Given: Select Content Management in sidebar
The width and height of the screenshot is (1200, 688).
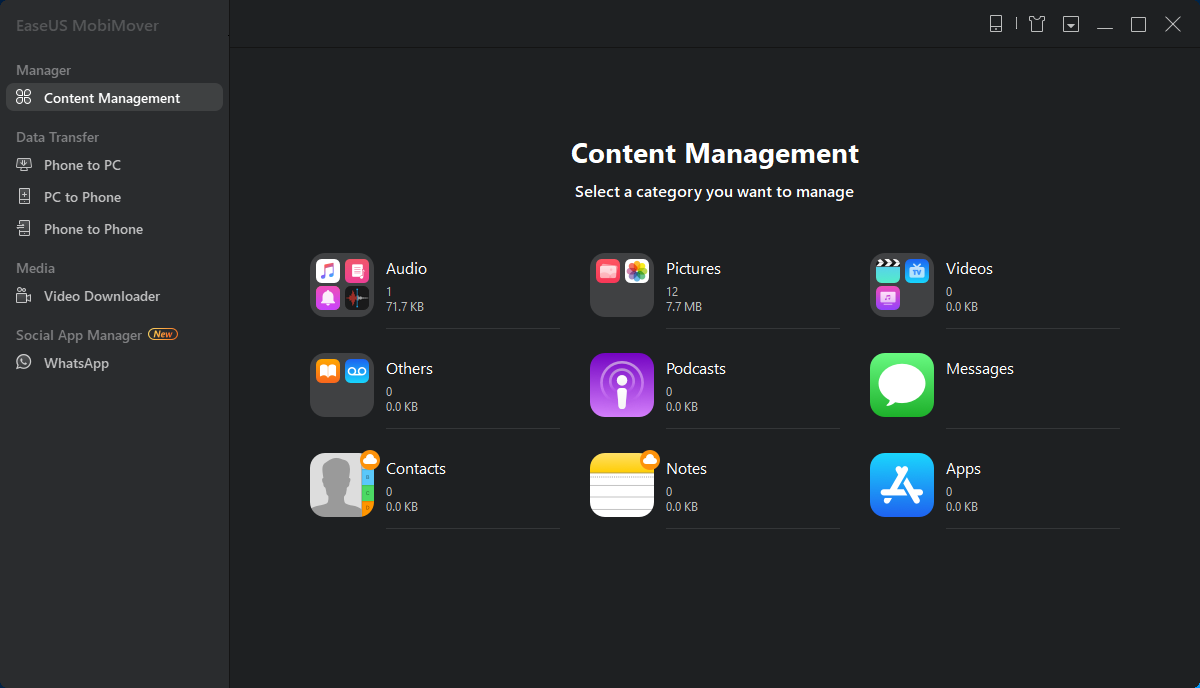Looking at the screenshot, I should [x=114, y=97].
